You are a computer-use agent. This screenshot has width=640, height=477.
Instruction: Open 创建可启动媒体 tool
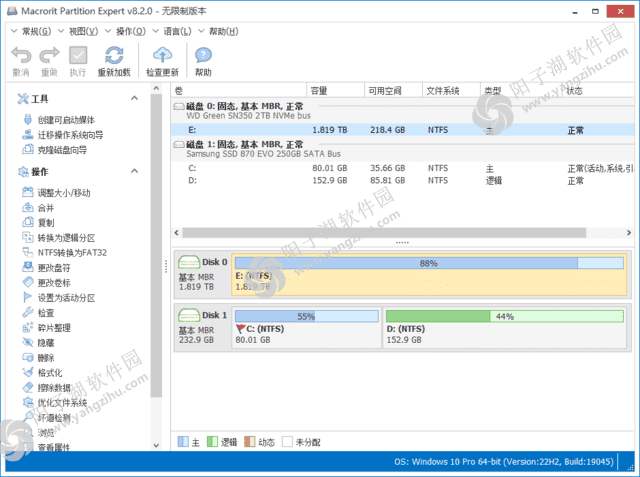(x=66, y=120)
